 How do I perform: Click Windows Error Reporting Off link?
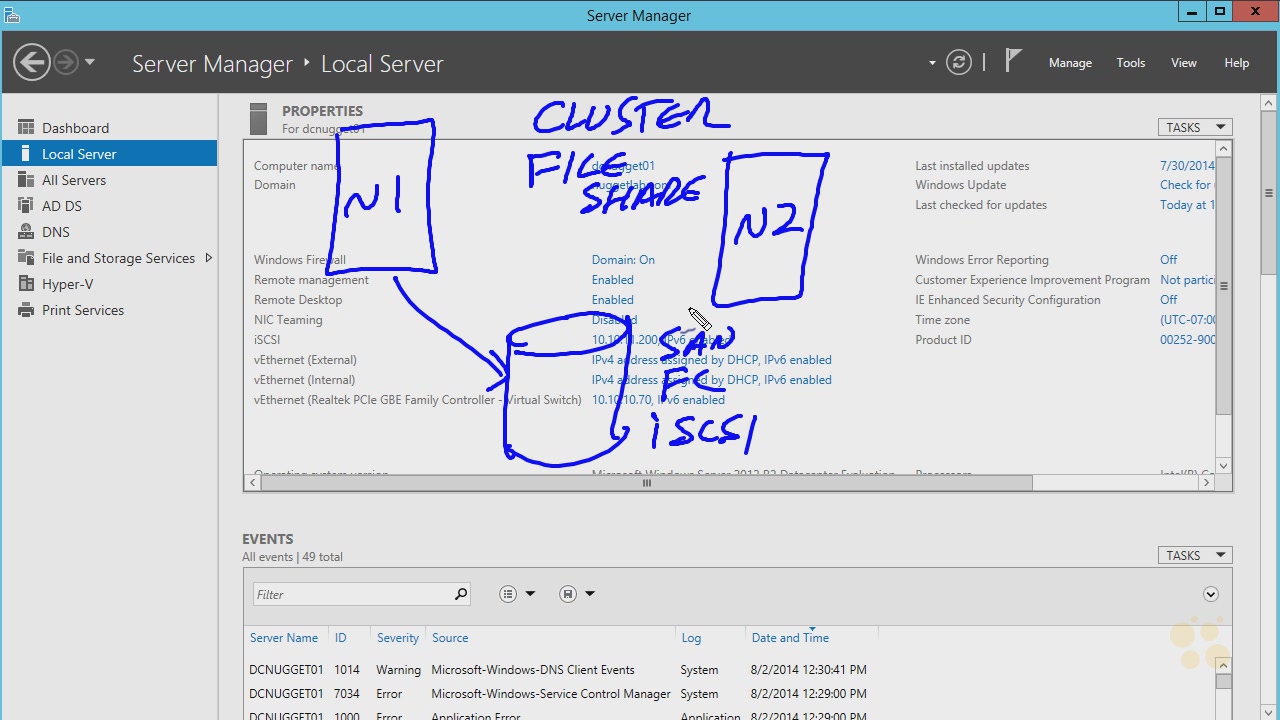(1168, 260)
